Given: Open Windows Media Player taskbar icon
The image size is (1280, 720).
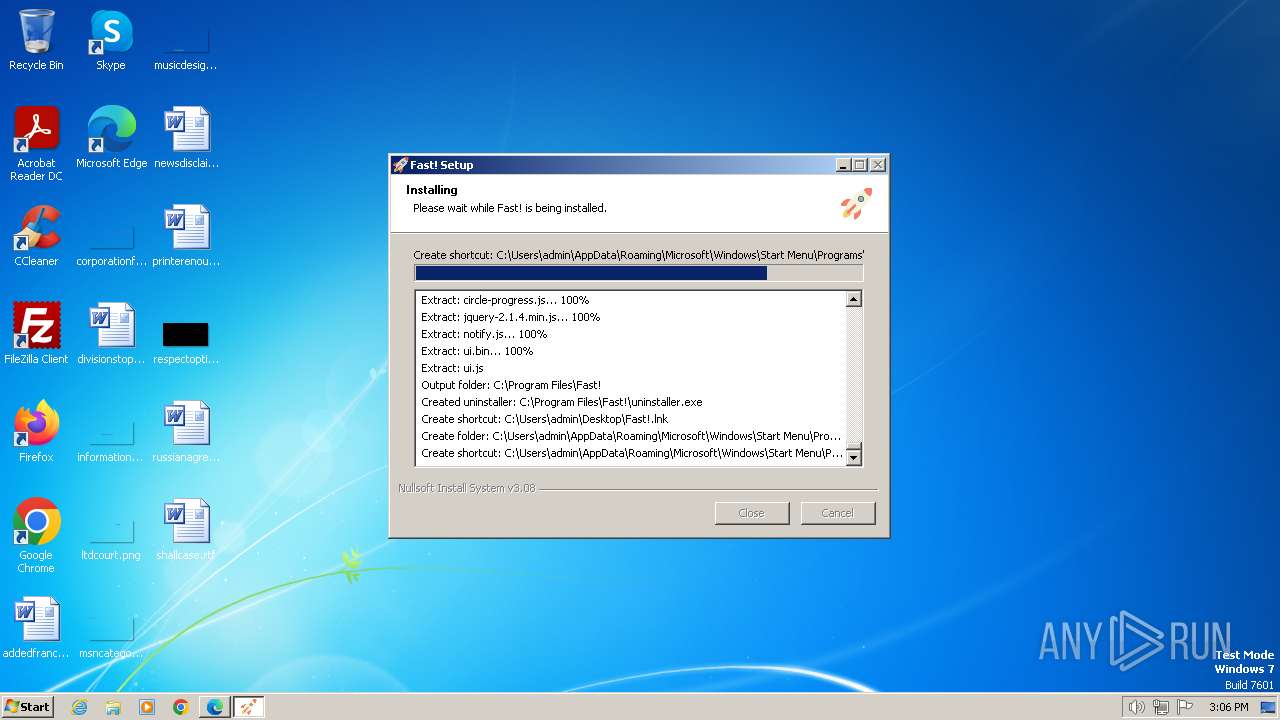Looking at the screenshot, I should point(147,707).
